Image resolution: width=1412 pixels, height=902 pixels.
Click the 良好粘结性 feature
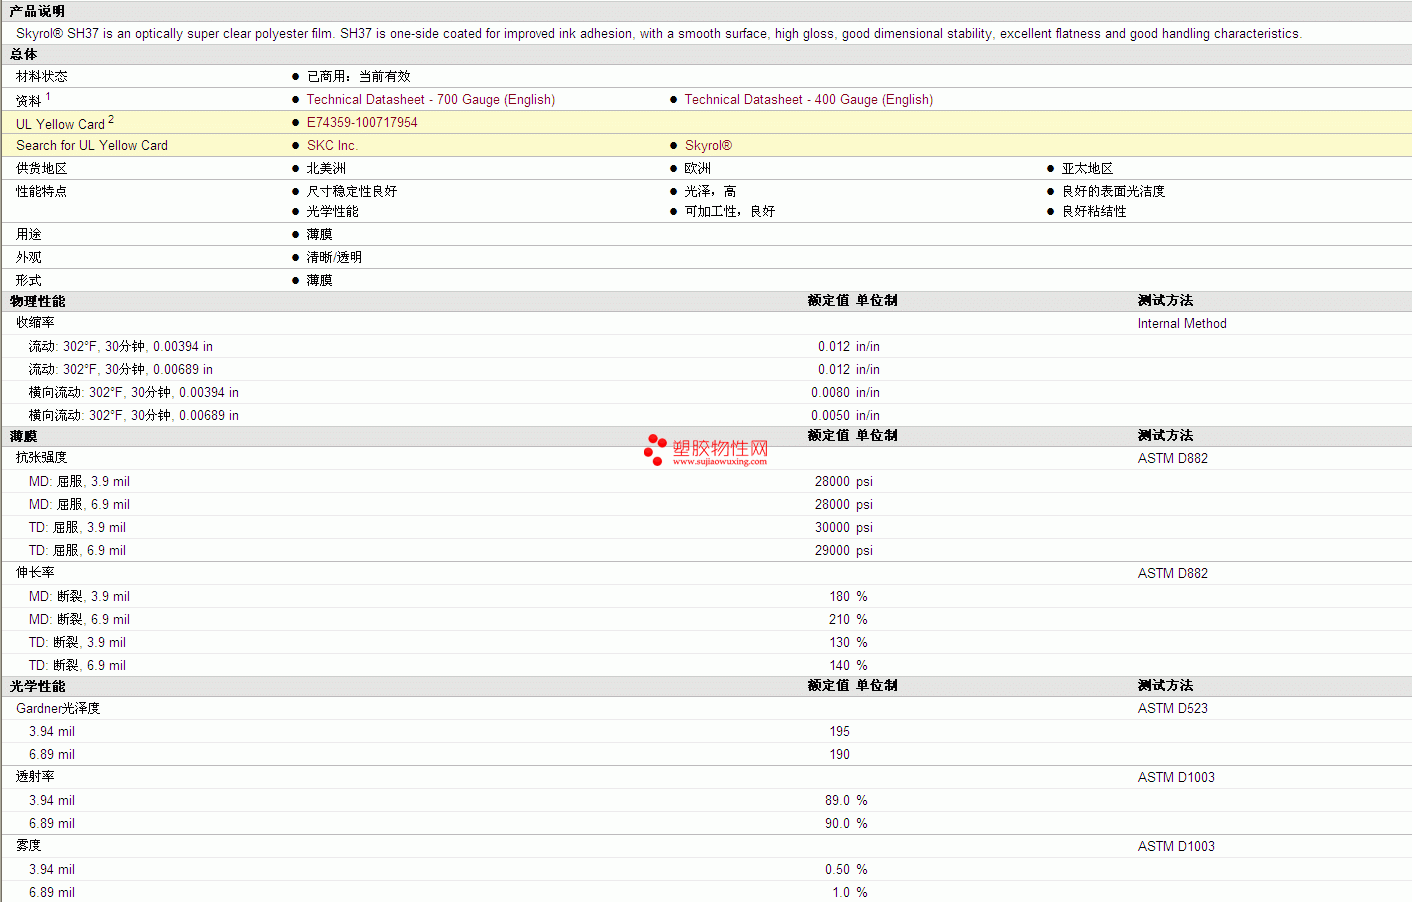pyautogui.click(x=1094, y=211)
